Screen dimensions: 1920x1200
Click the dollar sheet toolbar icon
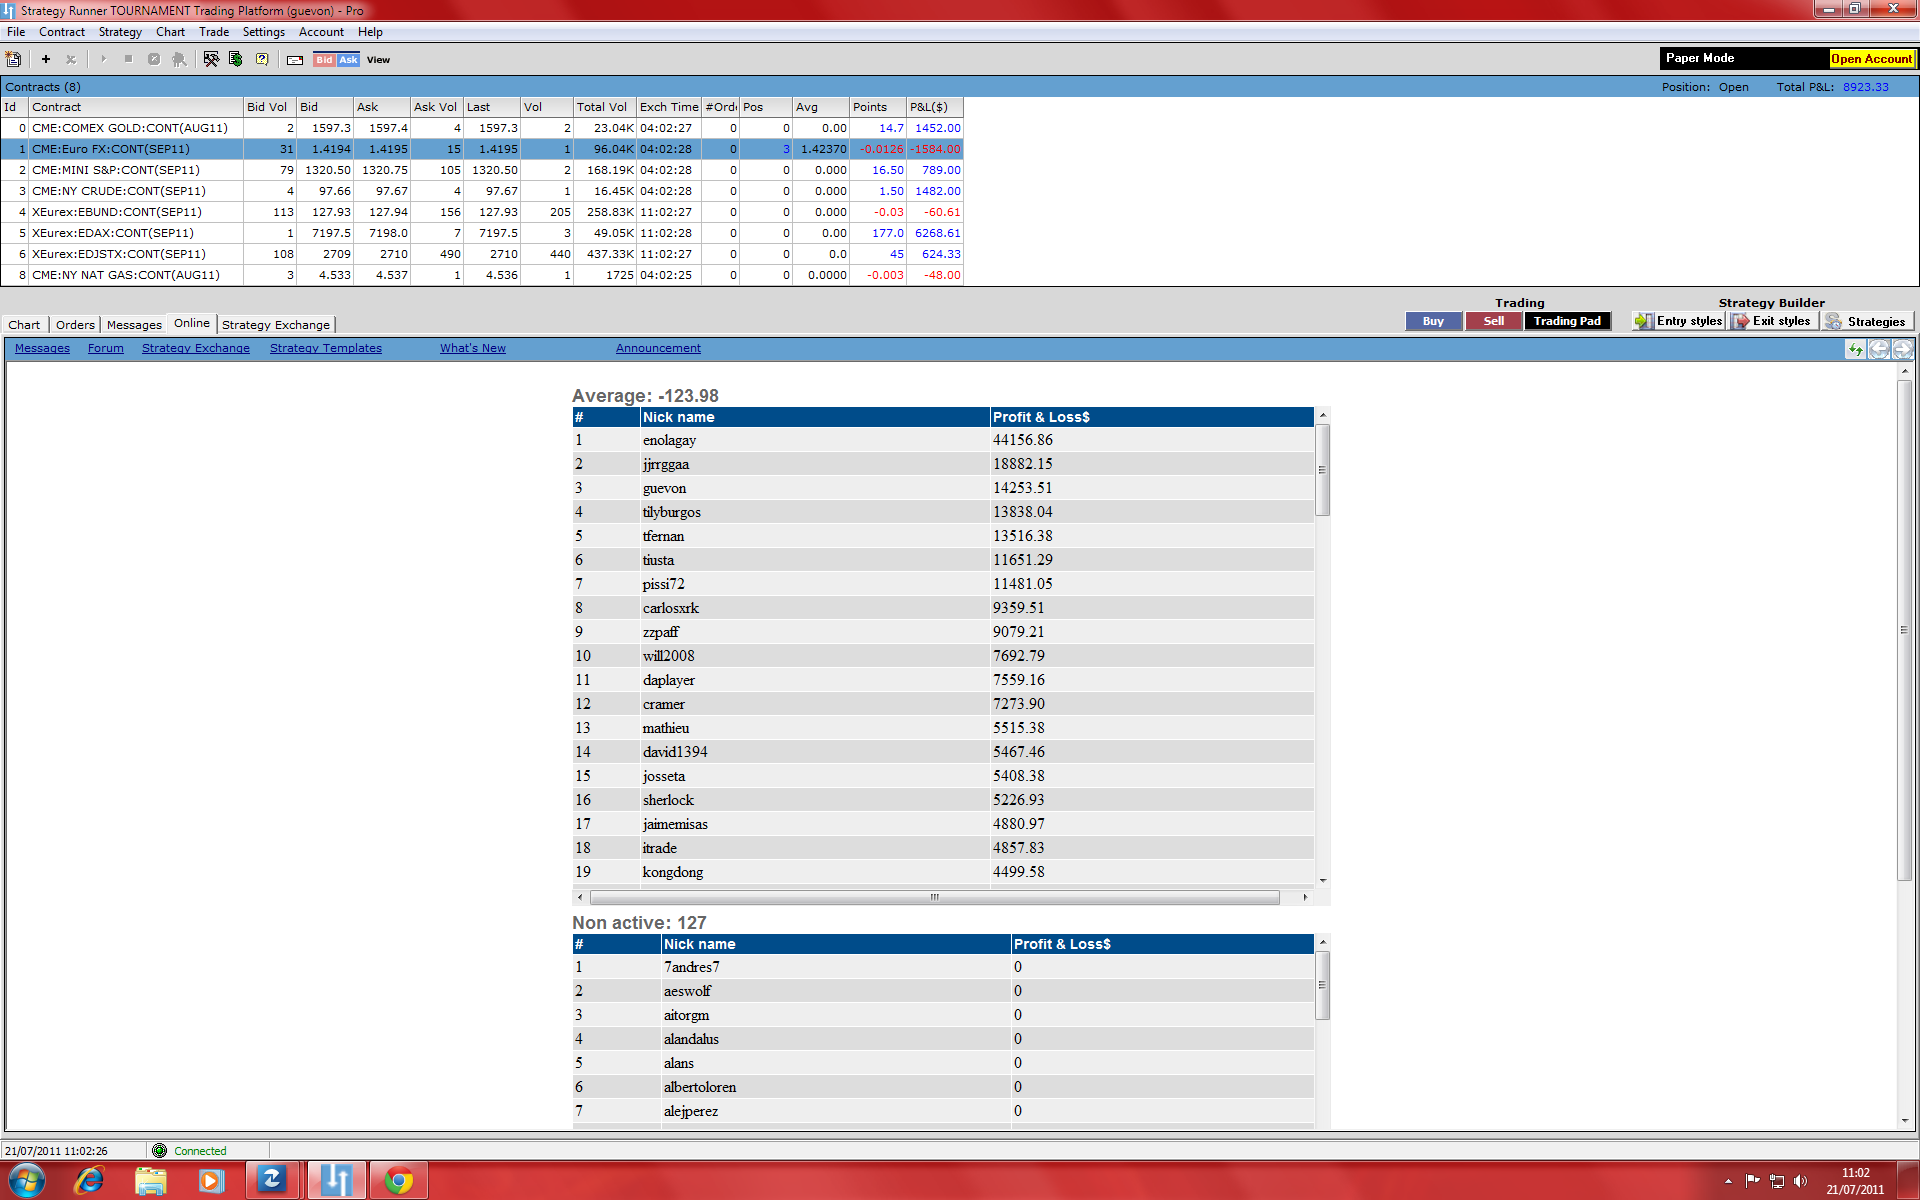point(236,59)
